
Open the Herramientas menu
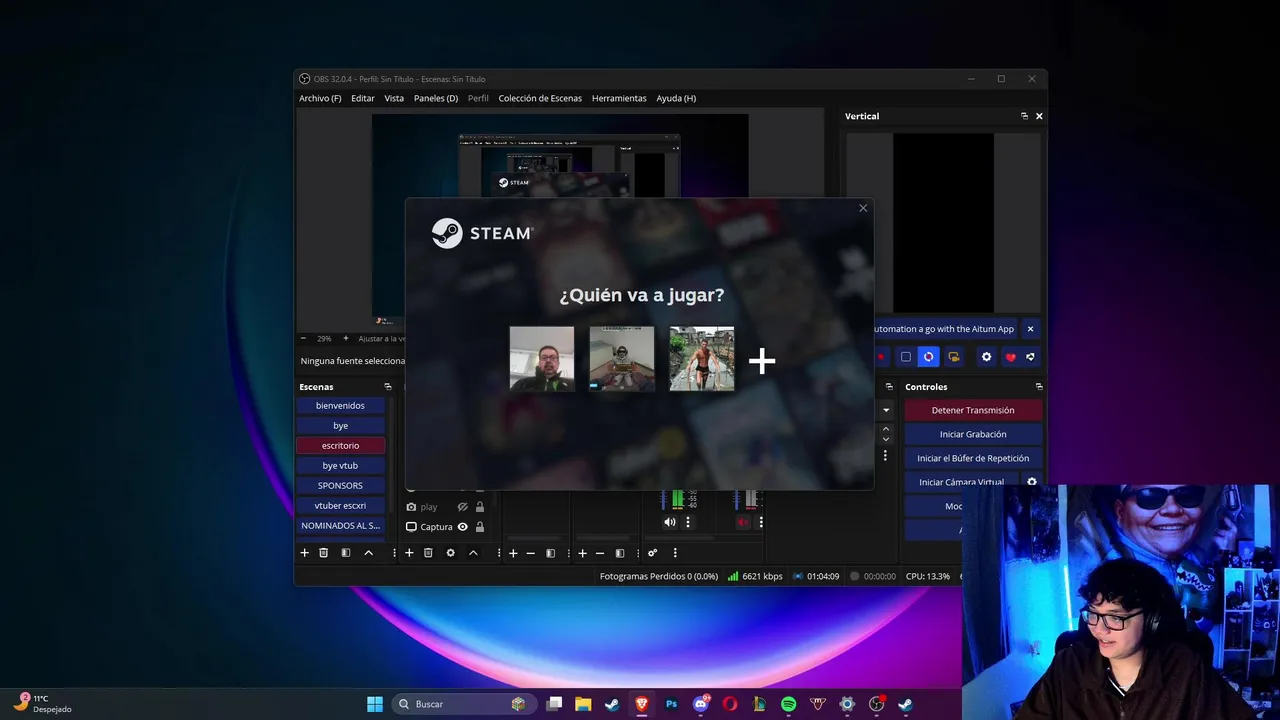(619, 98)
